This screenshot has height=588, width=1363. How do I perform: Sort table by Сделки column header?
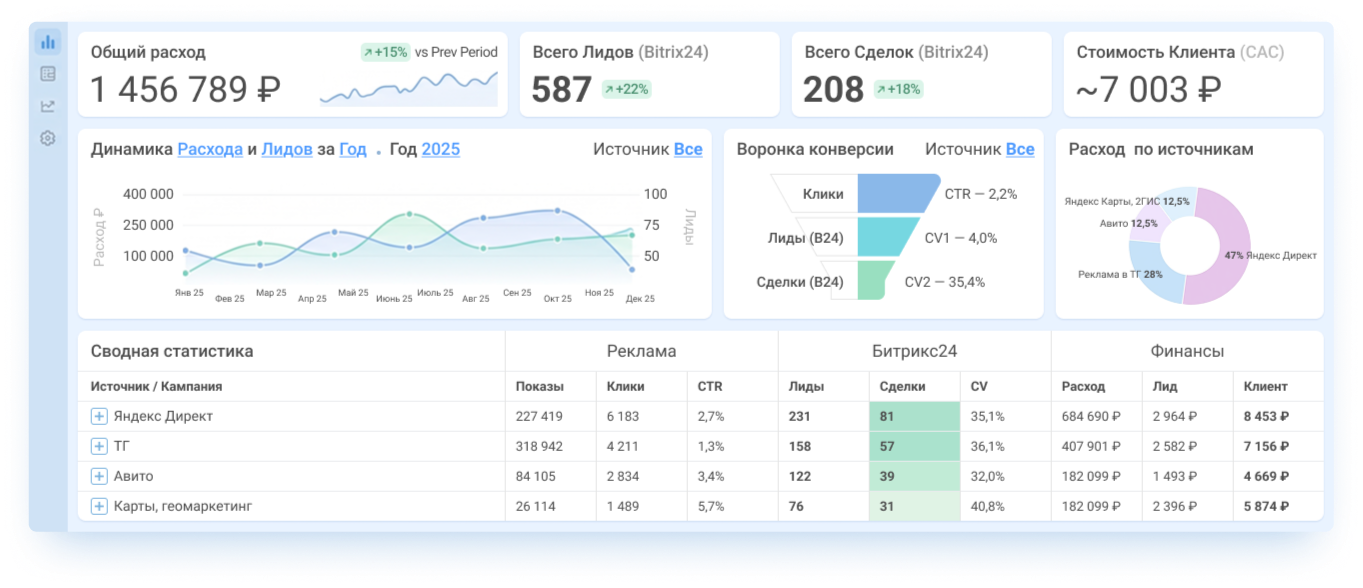coord(903,386)
